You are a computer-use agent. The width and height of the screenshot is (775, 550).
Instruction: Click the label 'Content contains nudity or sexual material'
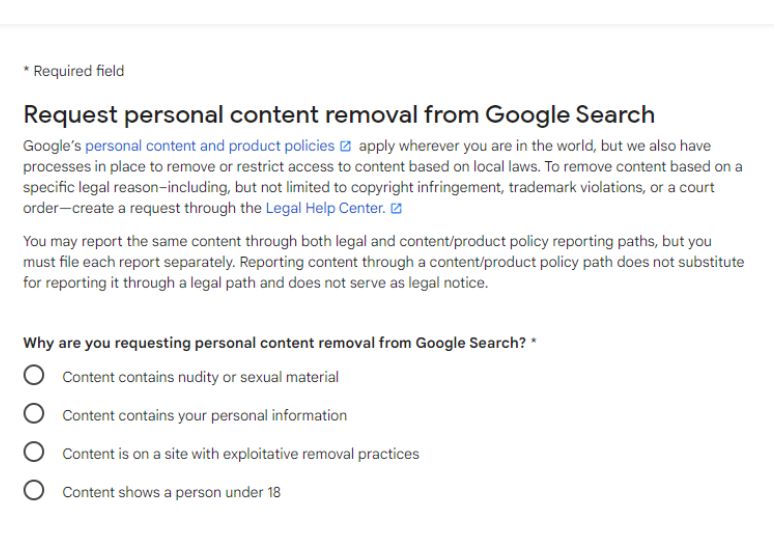(200, 377)
